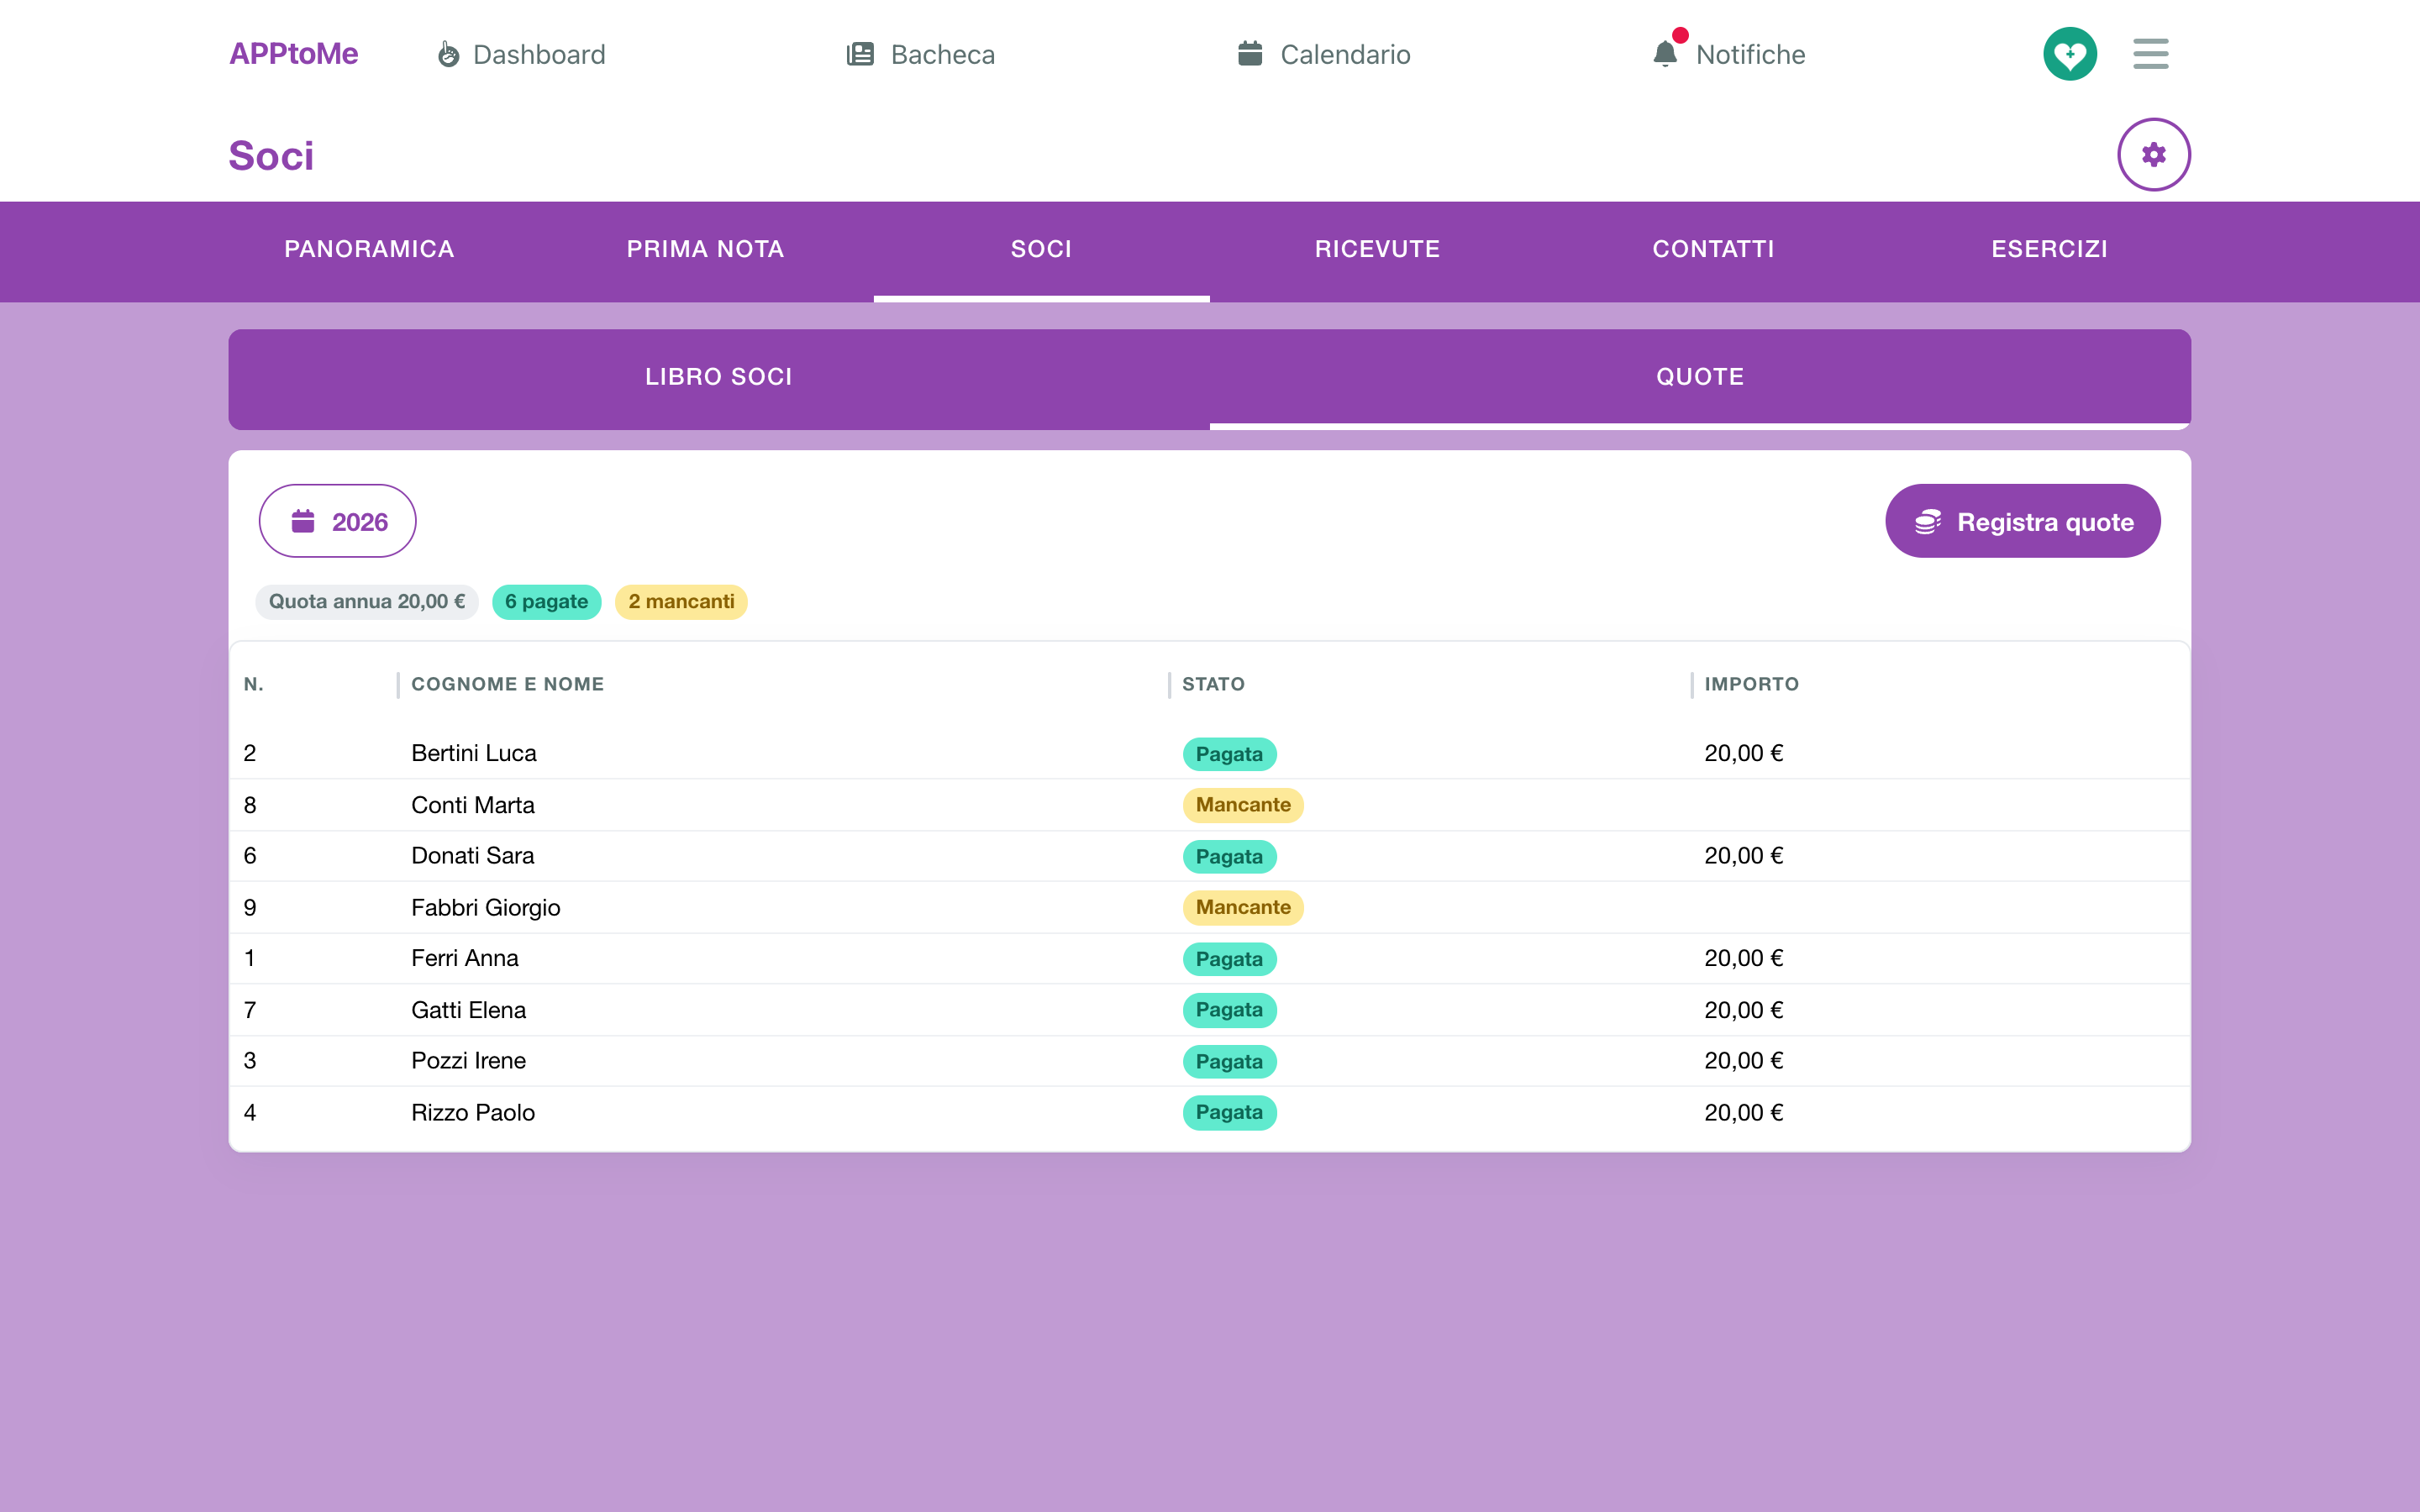
Task: Open Soci settings gear button
Action: click(x=2154, y=155)
